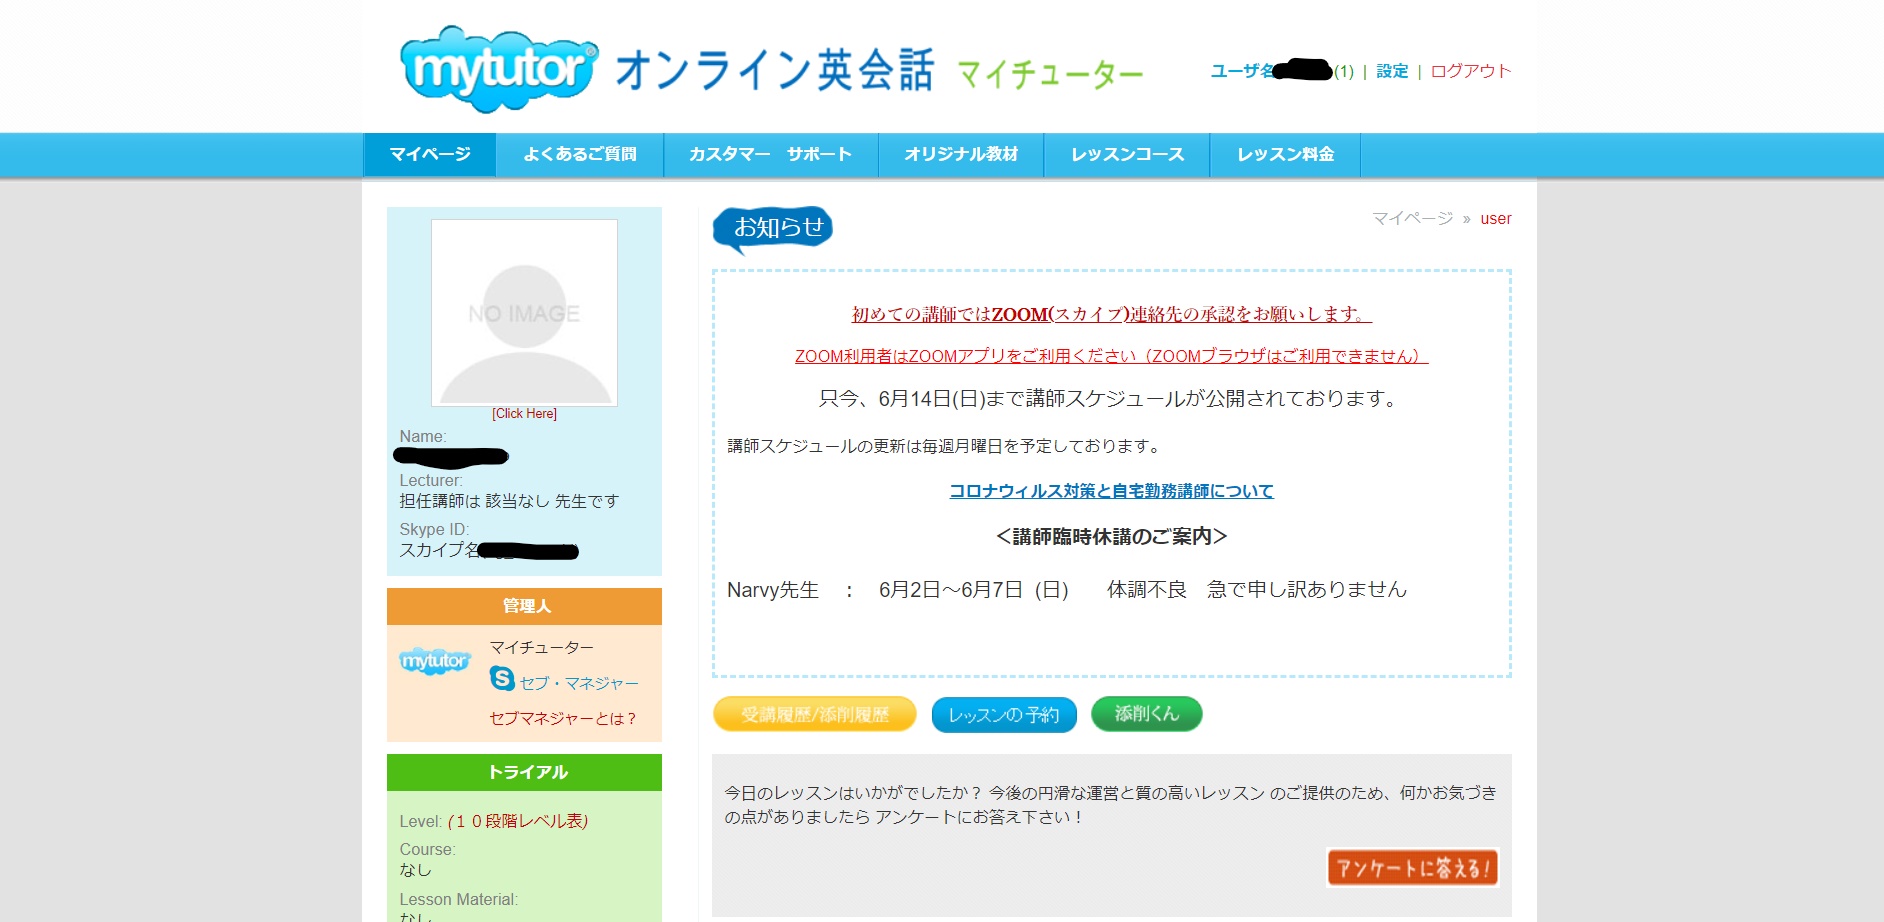Click the NO IMAGE profile picture

click(x=524, y=313)
